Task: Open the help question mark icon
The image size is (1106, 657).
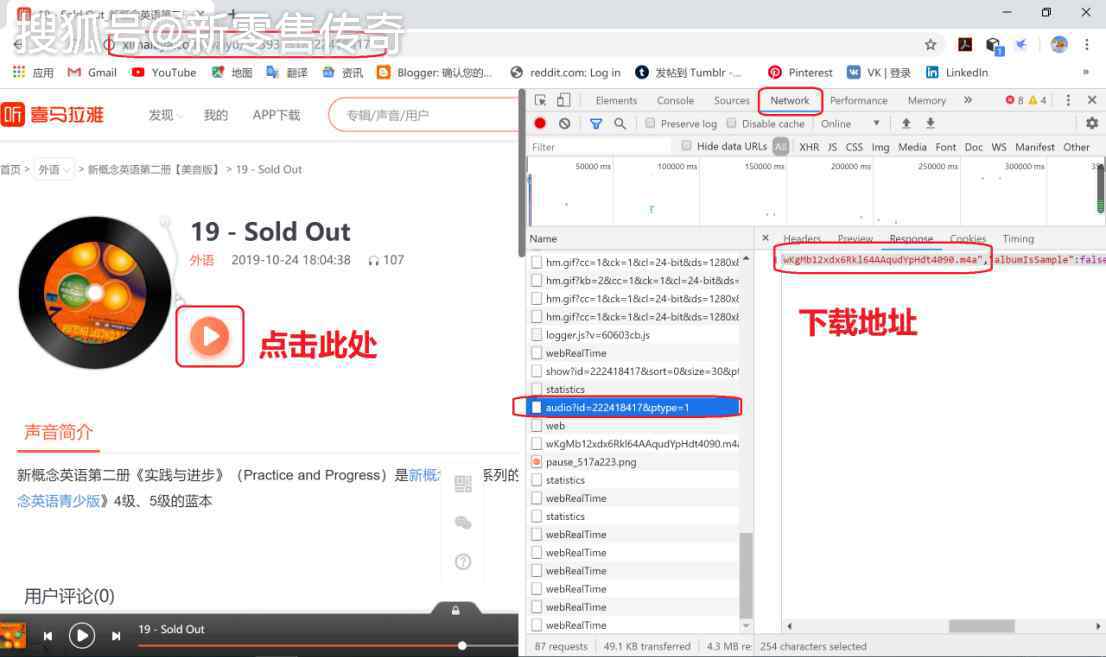Action: (463, 562)
